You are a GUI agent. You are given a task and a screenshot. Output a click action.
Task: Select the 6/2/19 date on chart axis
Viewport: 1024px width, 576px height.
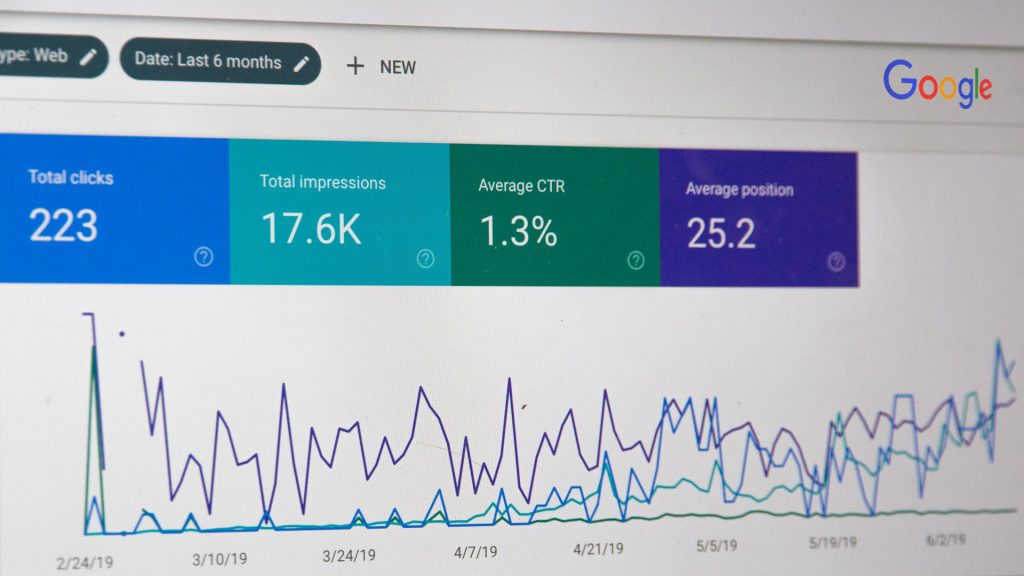tap(945, 539)
